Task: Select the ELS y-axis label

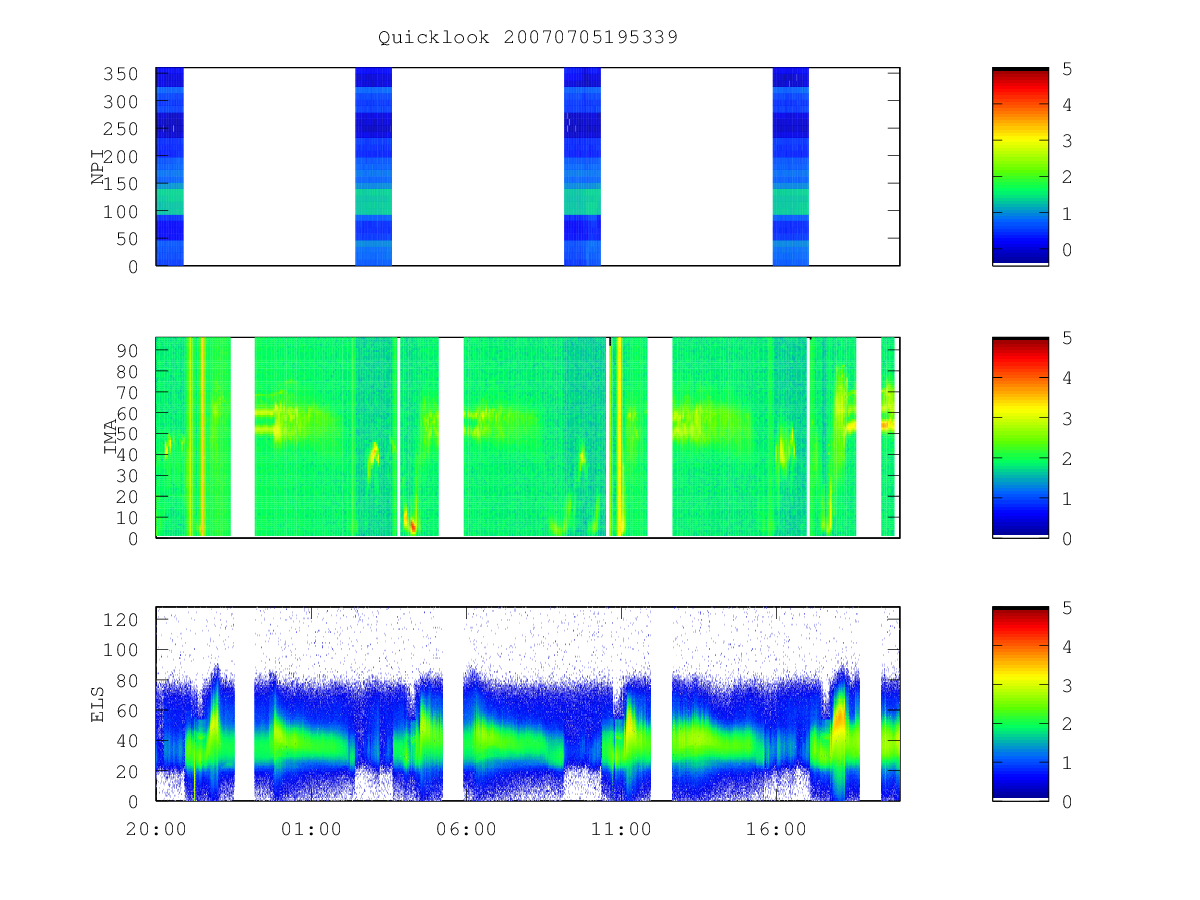Action: pos(98,704)
